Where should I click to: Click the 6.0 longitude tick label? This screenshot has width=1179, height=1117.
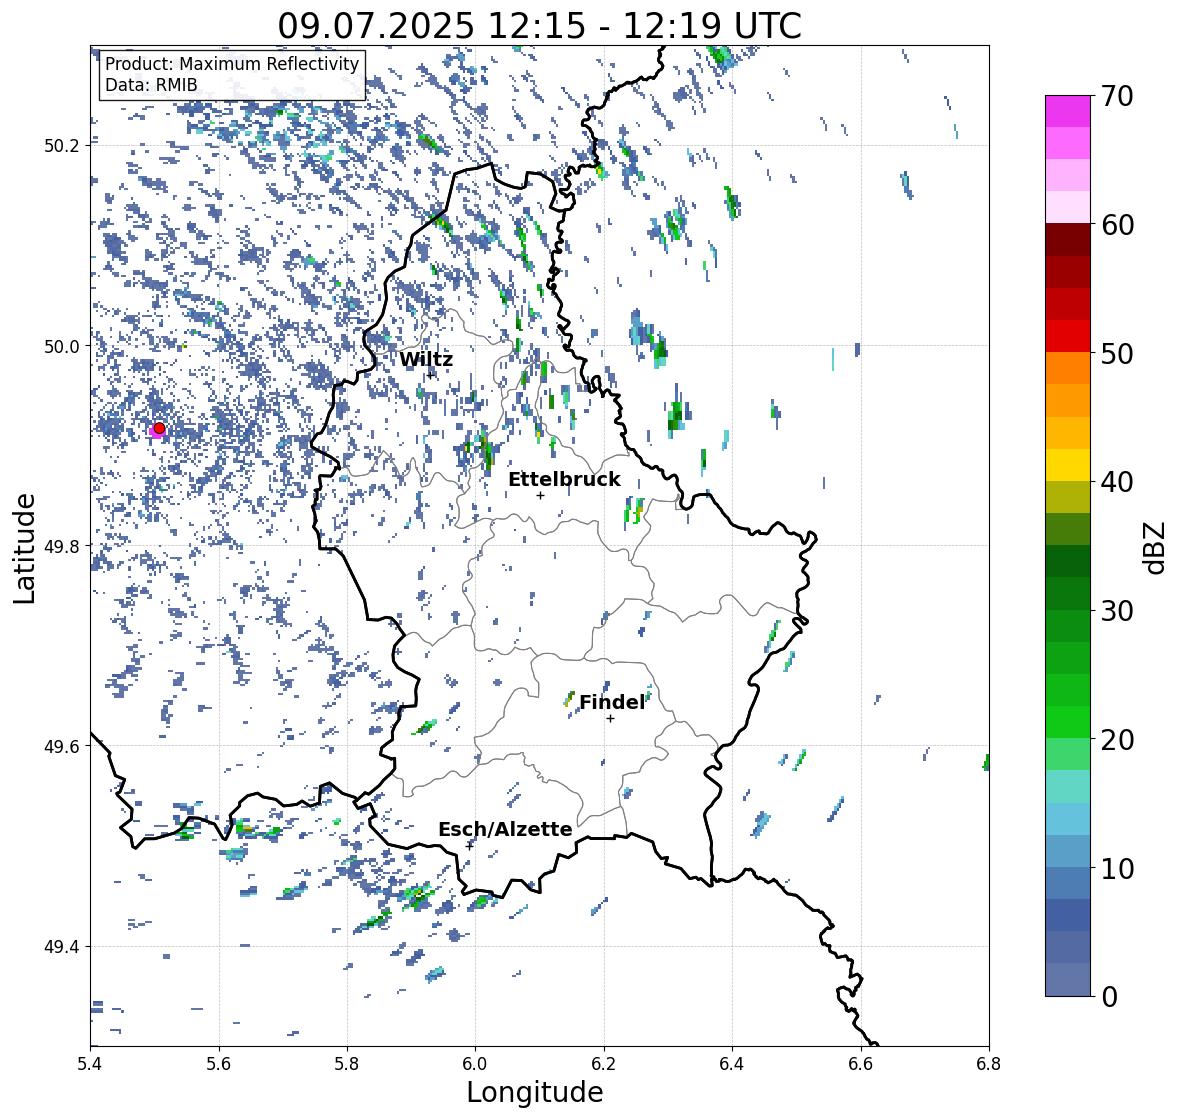point(475,1064)
